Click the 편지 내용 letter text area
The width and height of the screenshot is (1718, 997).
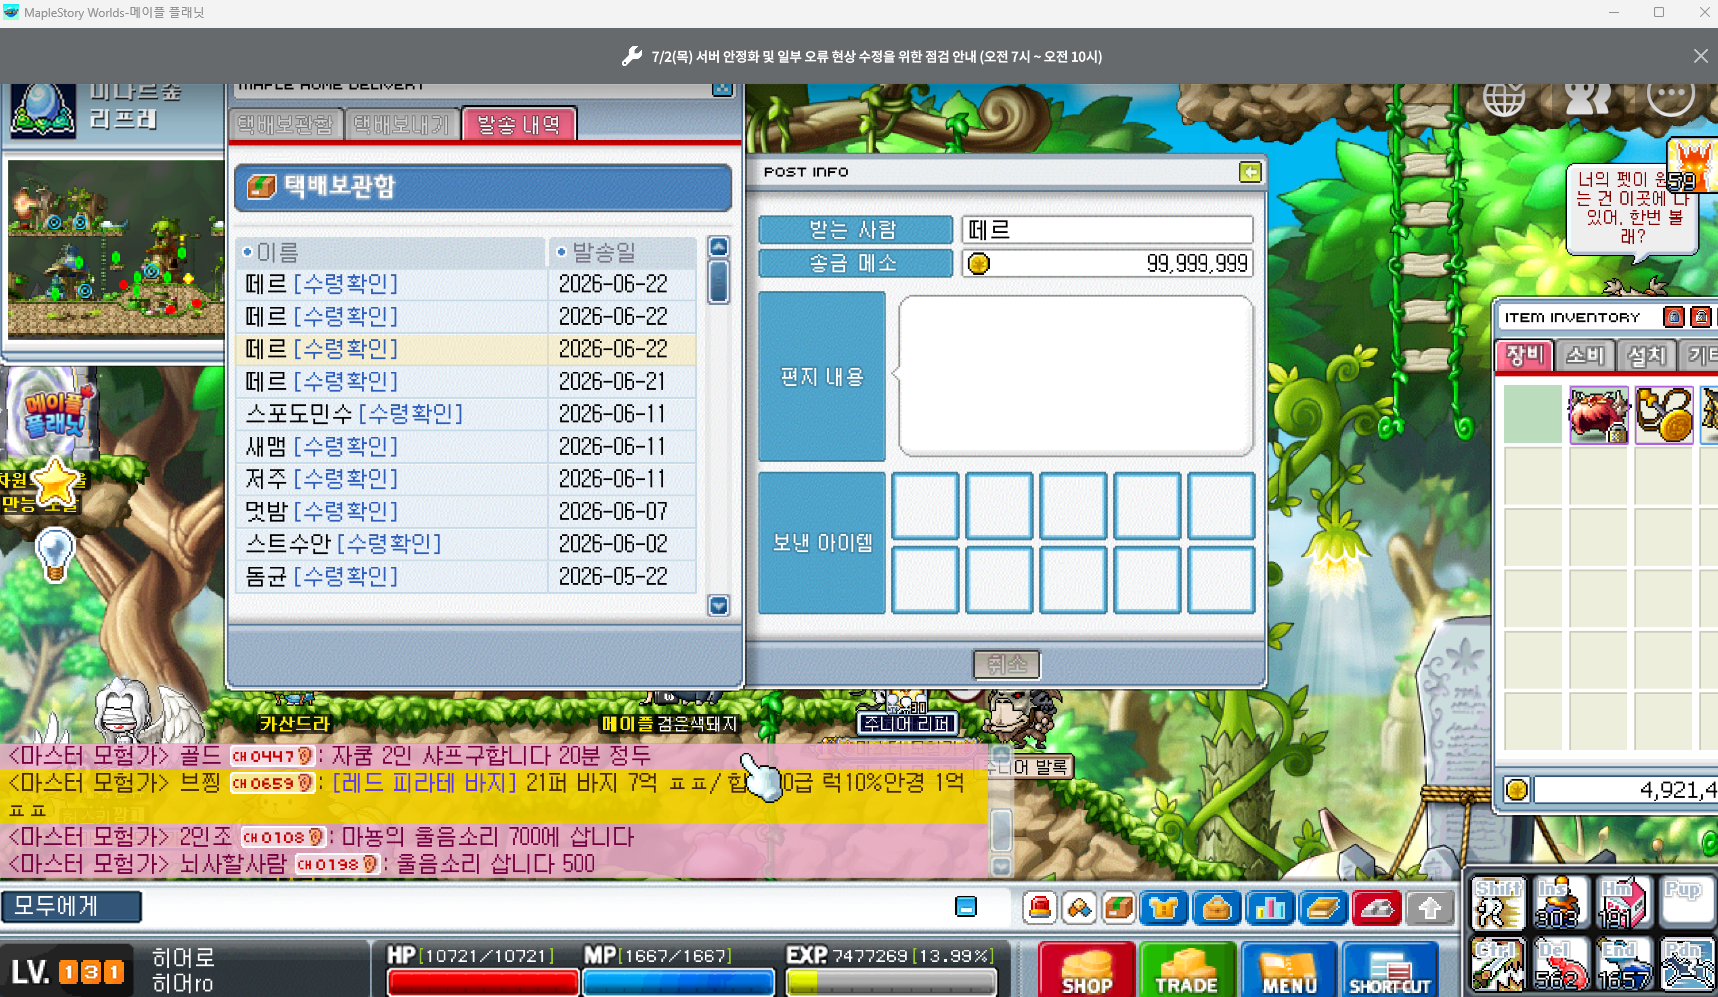pos(1076,375)
